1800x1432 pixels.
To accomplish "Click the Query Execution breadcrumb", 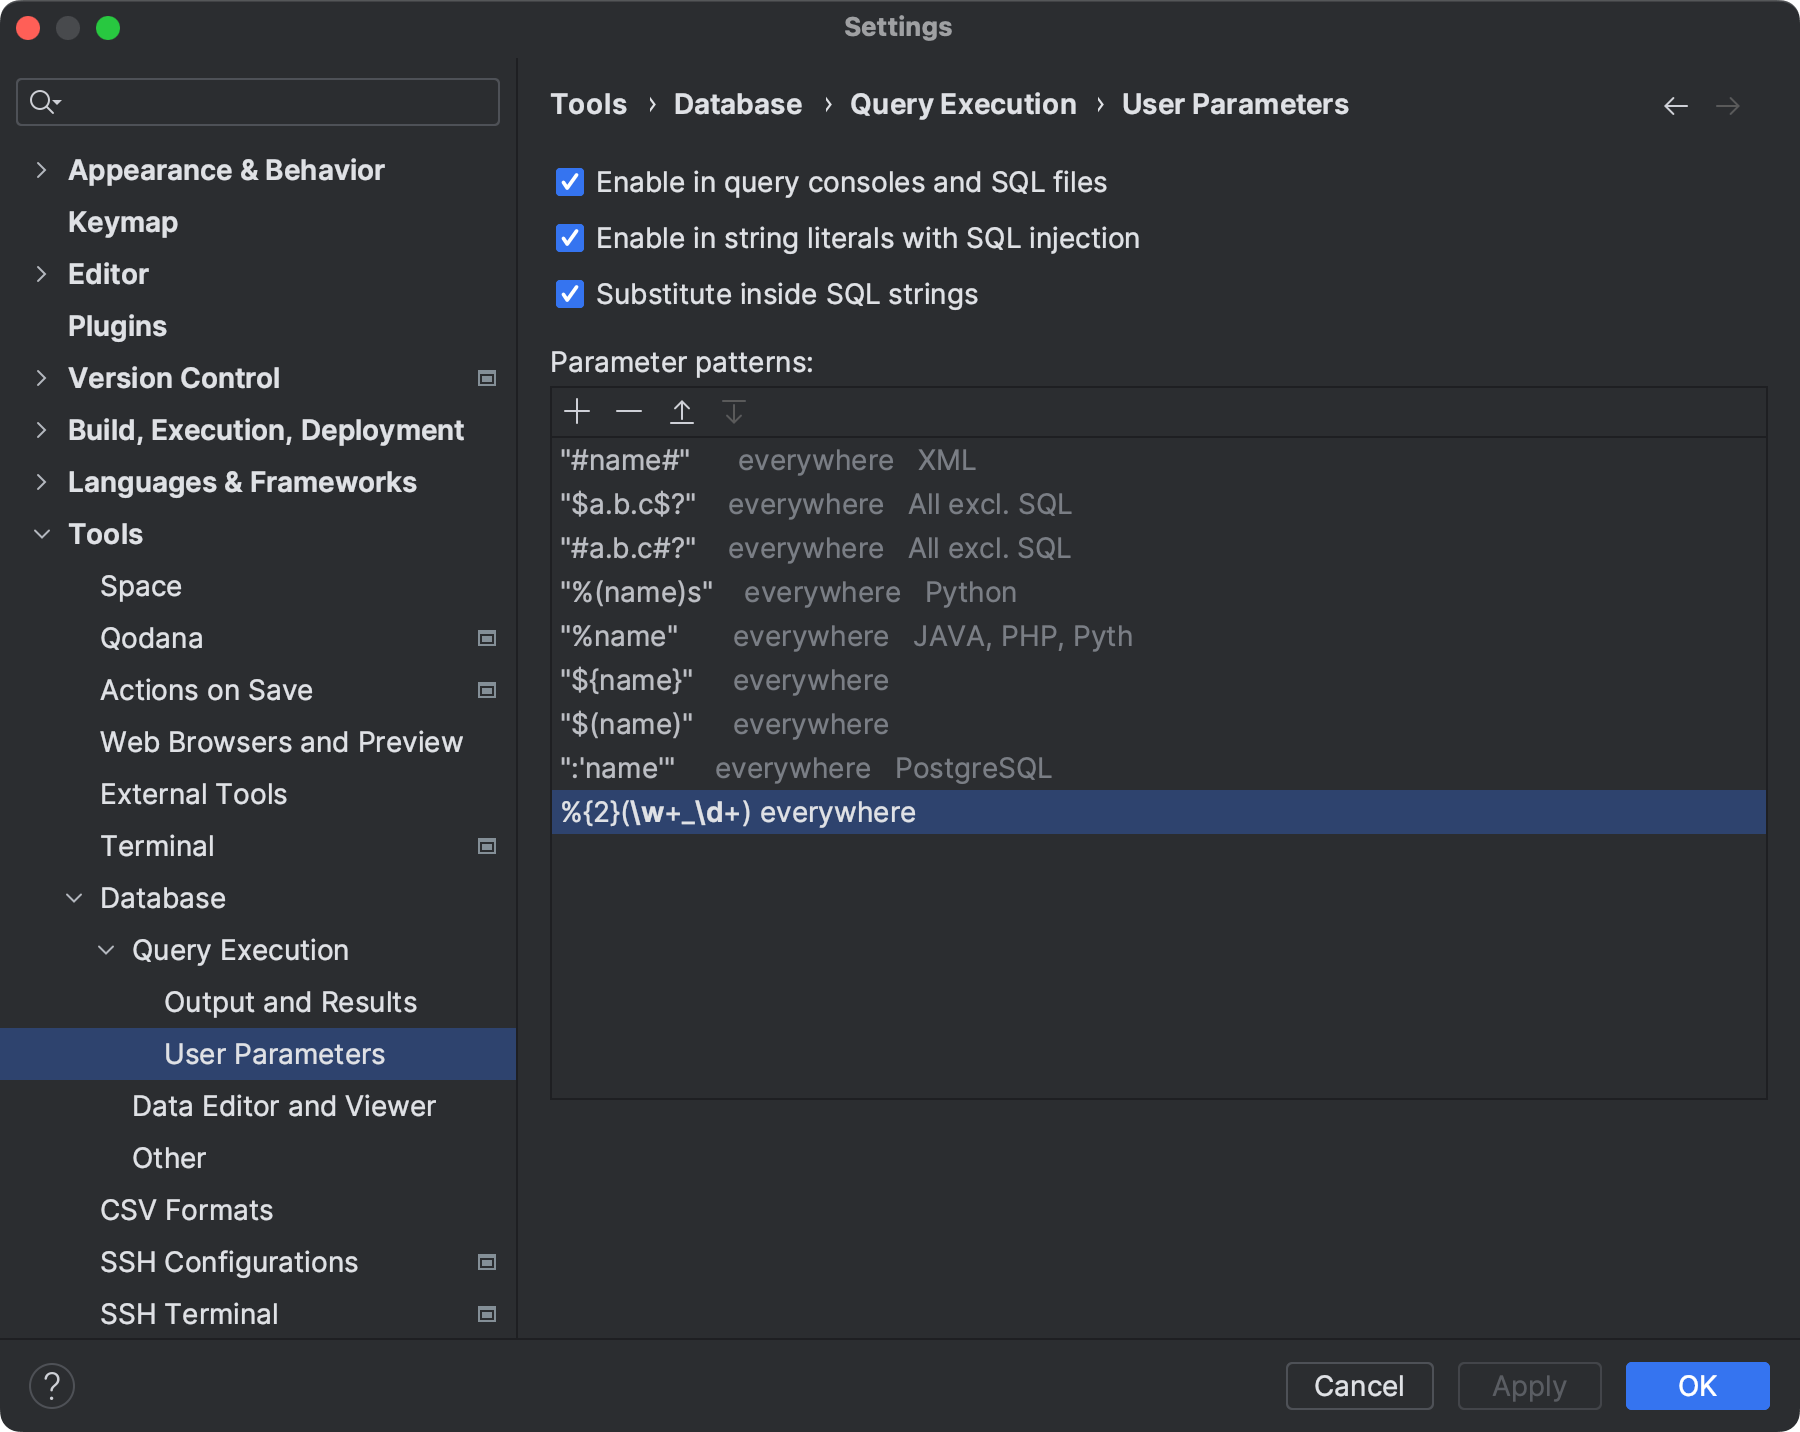I will click(x=962, y=103).
